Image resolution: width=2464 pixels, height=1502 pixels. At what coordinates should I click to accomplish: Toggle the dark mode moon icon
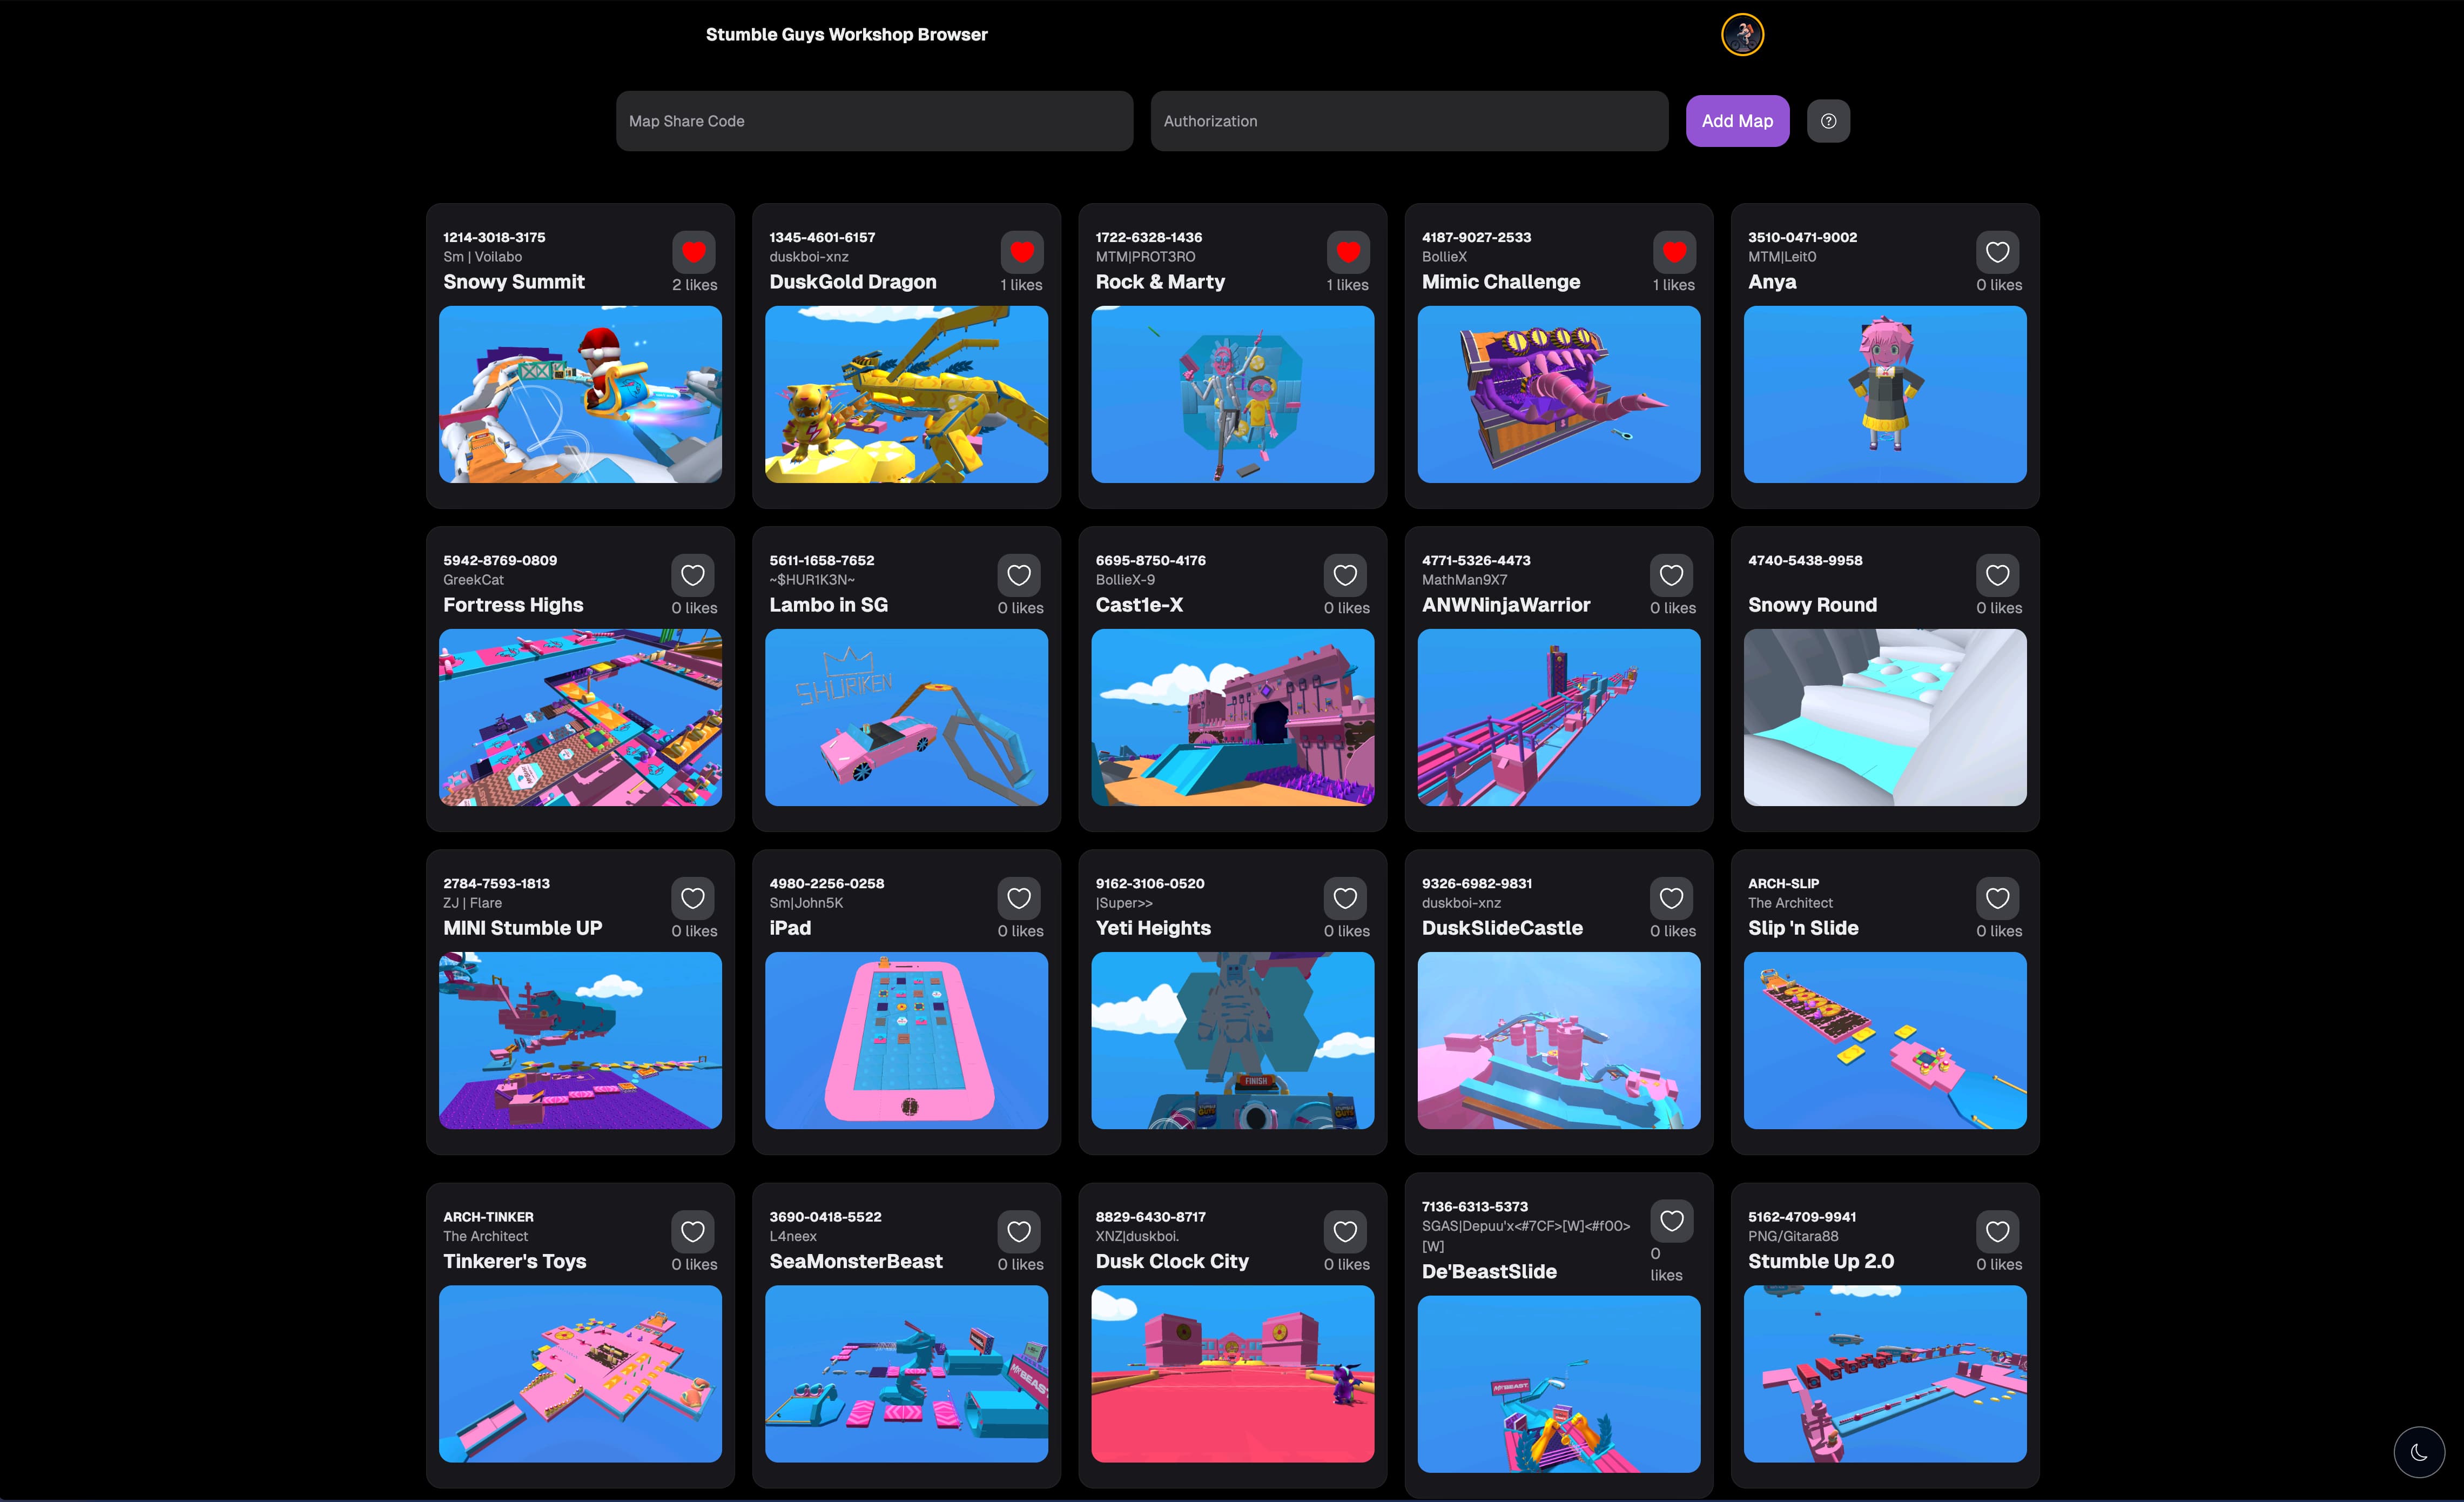point(2419,1452)
